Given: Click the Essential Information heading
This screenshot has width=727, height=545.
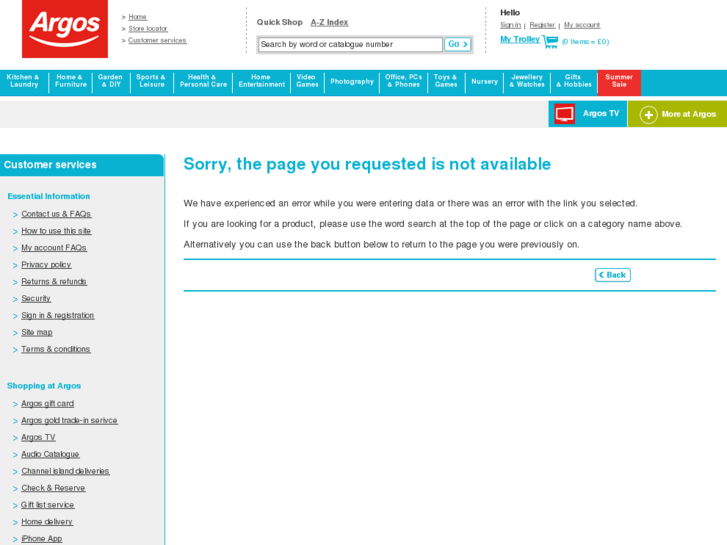Looking at the screenshot, I should pyautogui.click(x=49, y=196).
